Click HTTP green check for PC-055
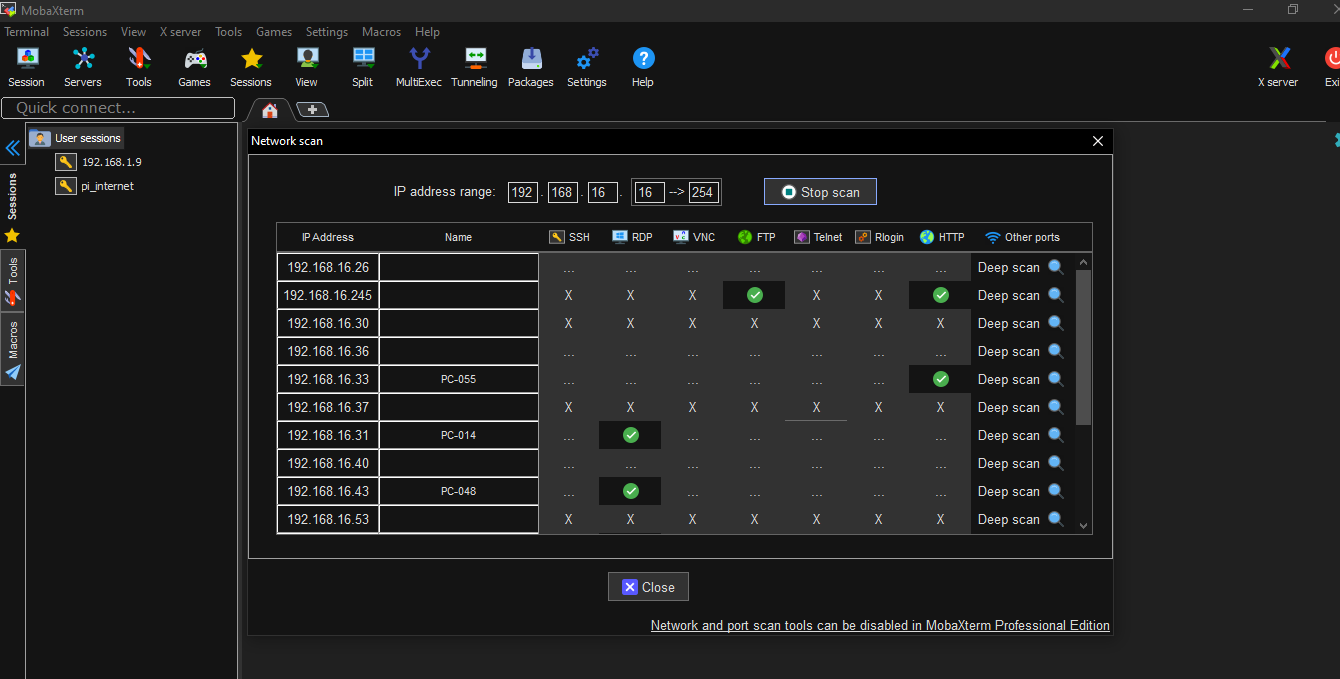The image size is (1340, 679). tap(940, 379)
